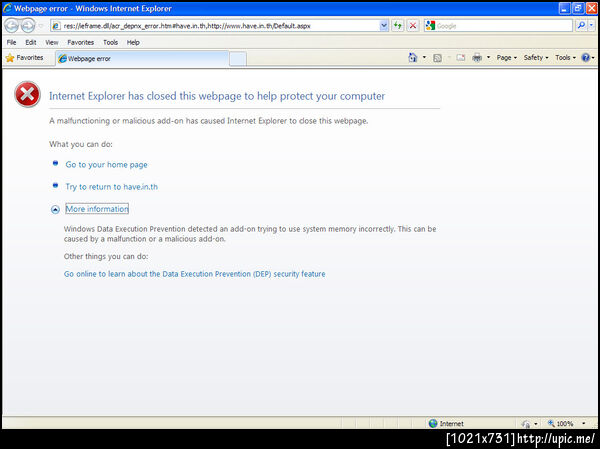Restore down the Internet Explorer window
Screen dimensions: 600x449
pyautogui.click(x=578, y=8)
